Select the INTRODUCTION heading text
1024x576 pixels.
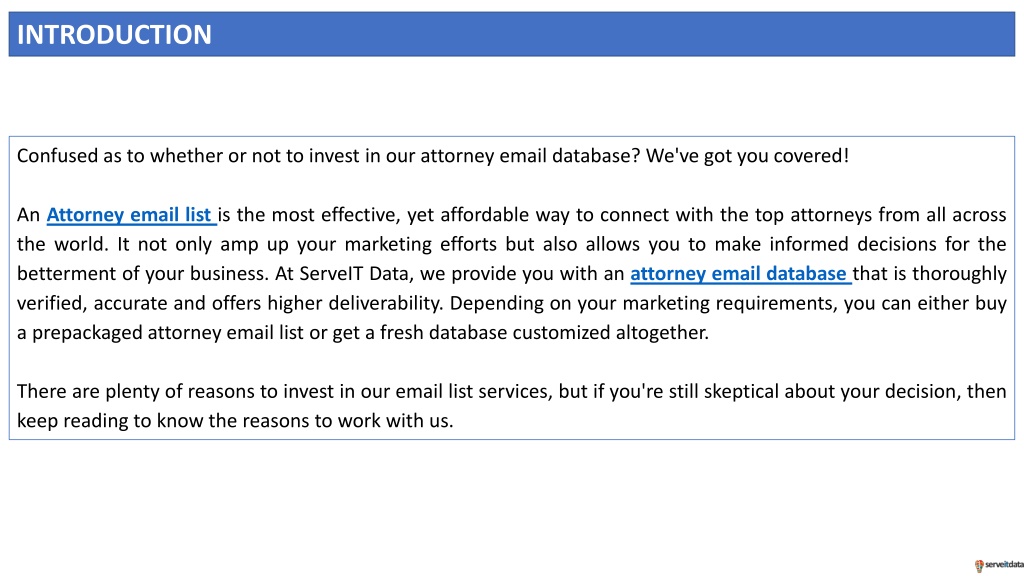(114, 35)
